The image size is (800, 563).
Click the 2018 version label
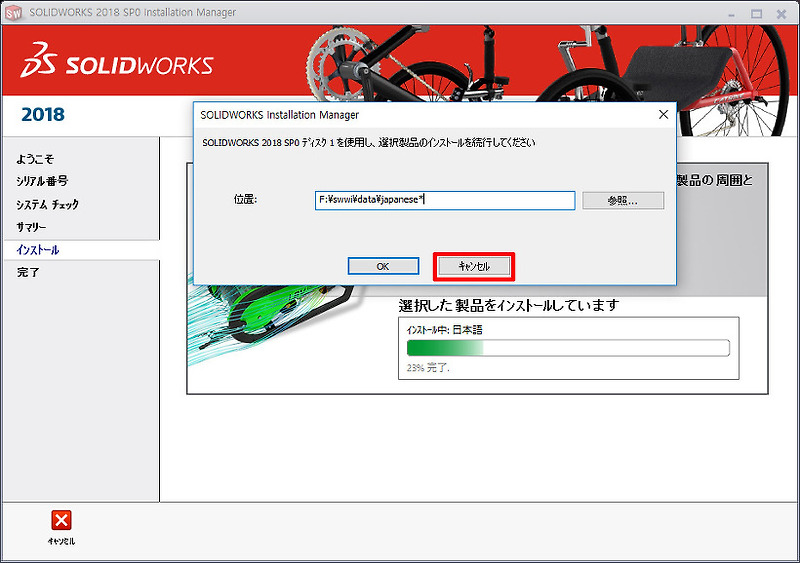tap(43, 114)
